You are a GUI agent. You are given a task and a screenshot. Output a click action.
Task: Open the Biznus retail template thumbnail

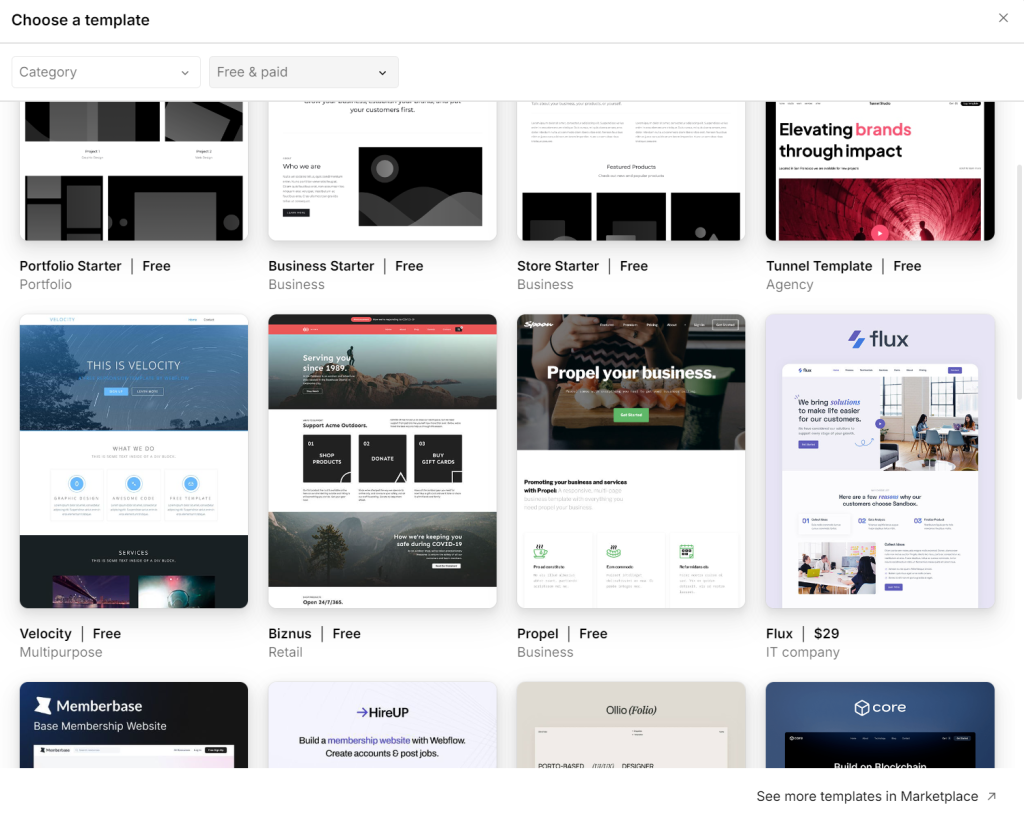pos(382,460)
